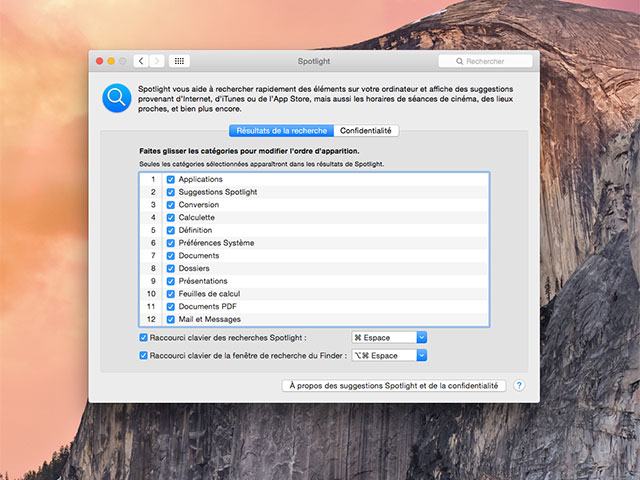Disable Finder search window shortcut checkbox
Screen dimensions: 640x480
coord(143,356)
